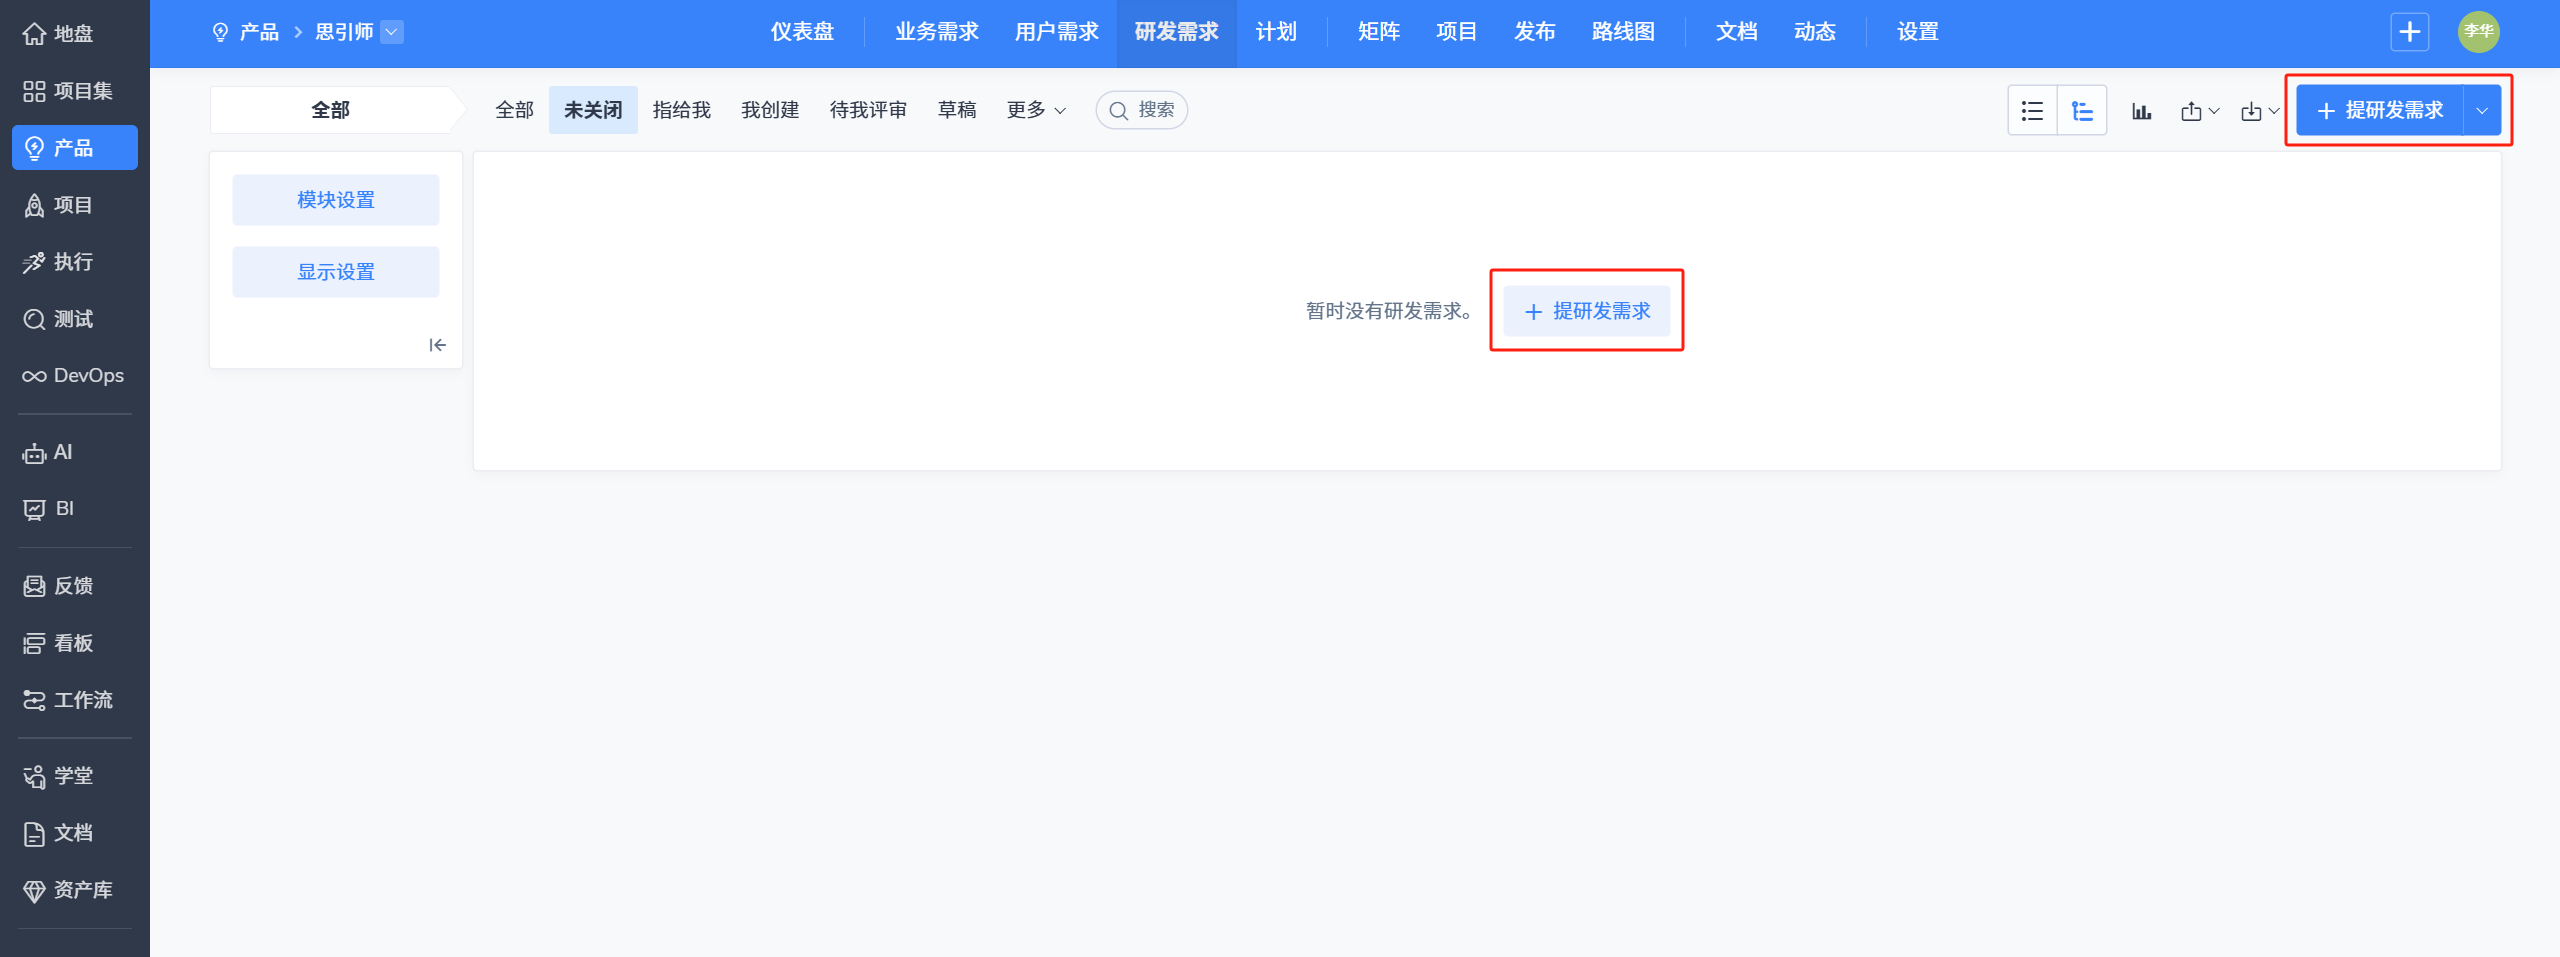Filter by 我创建 stories
Viewport: 2560px width, 957px height.
coord(770,110)
